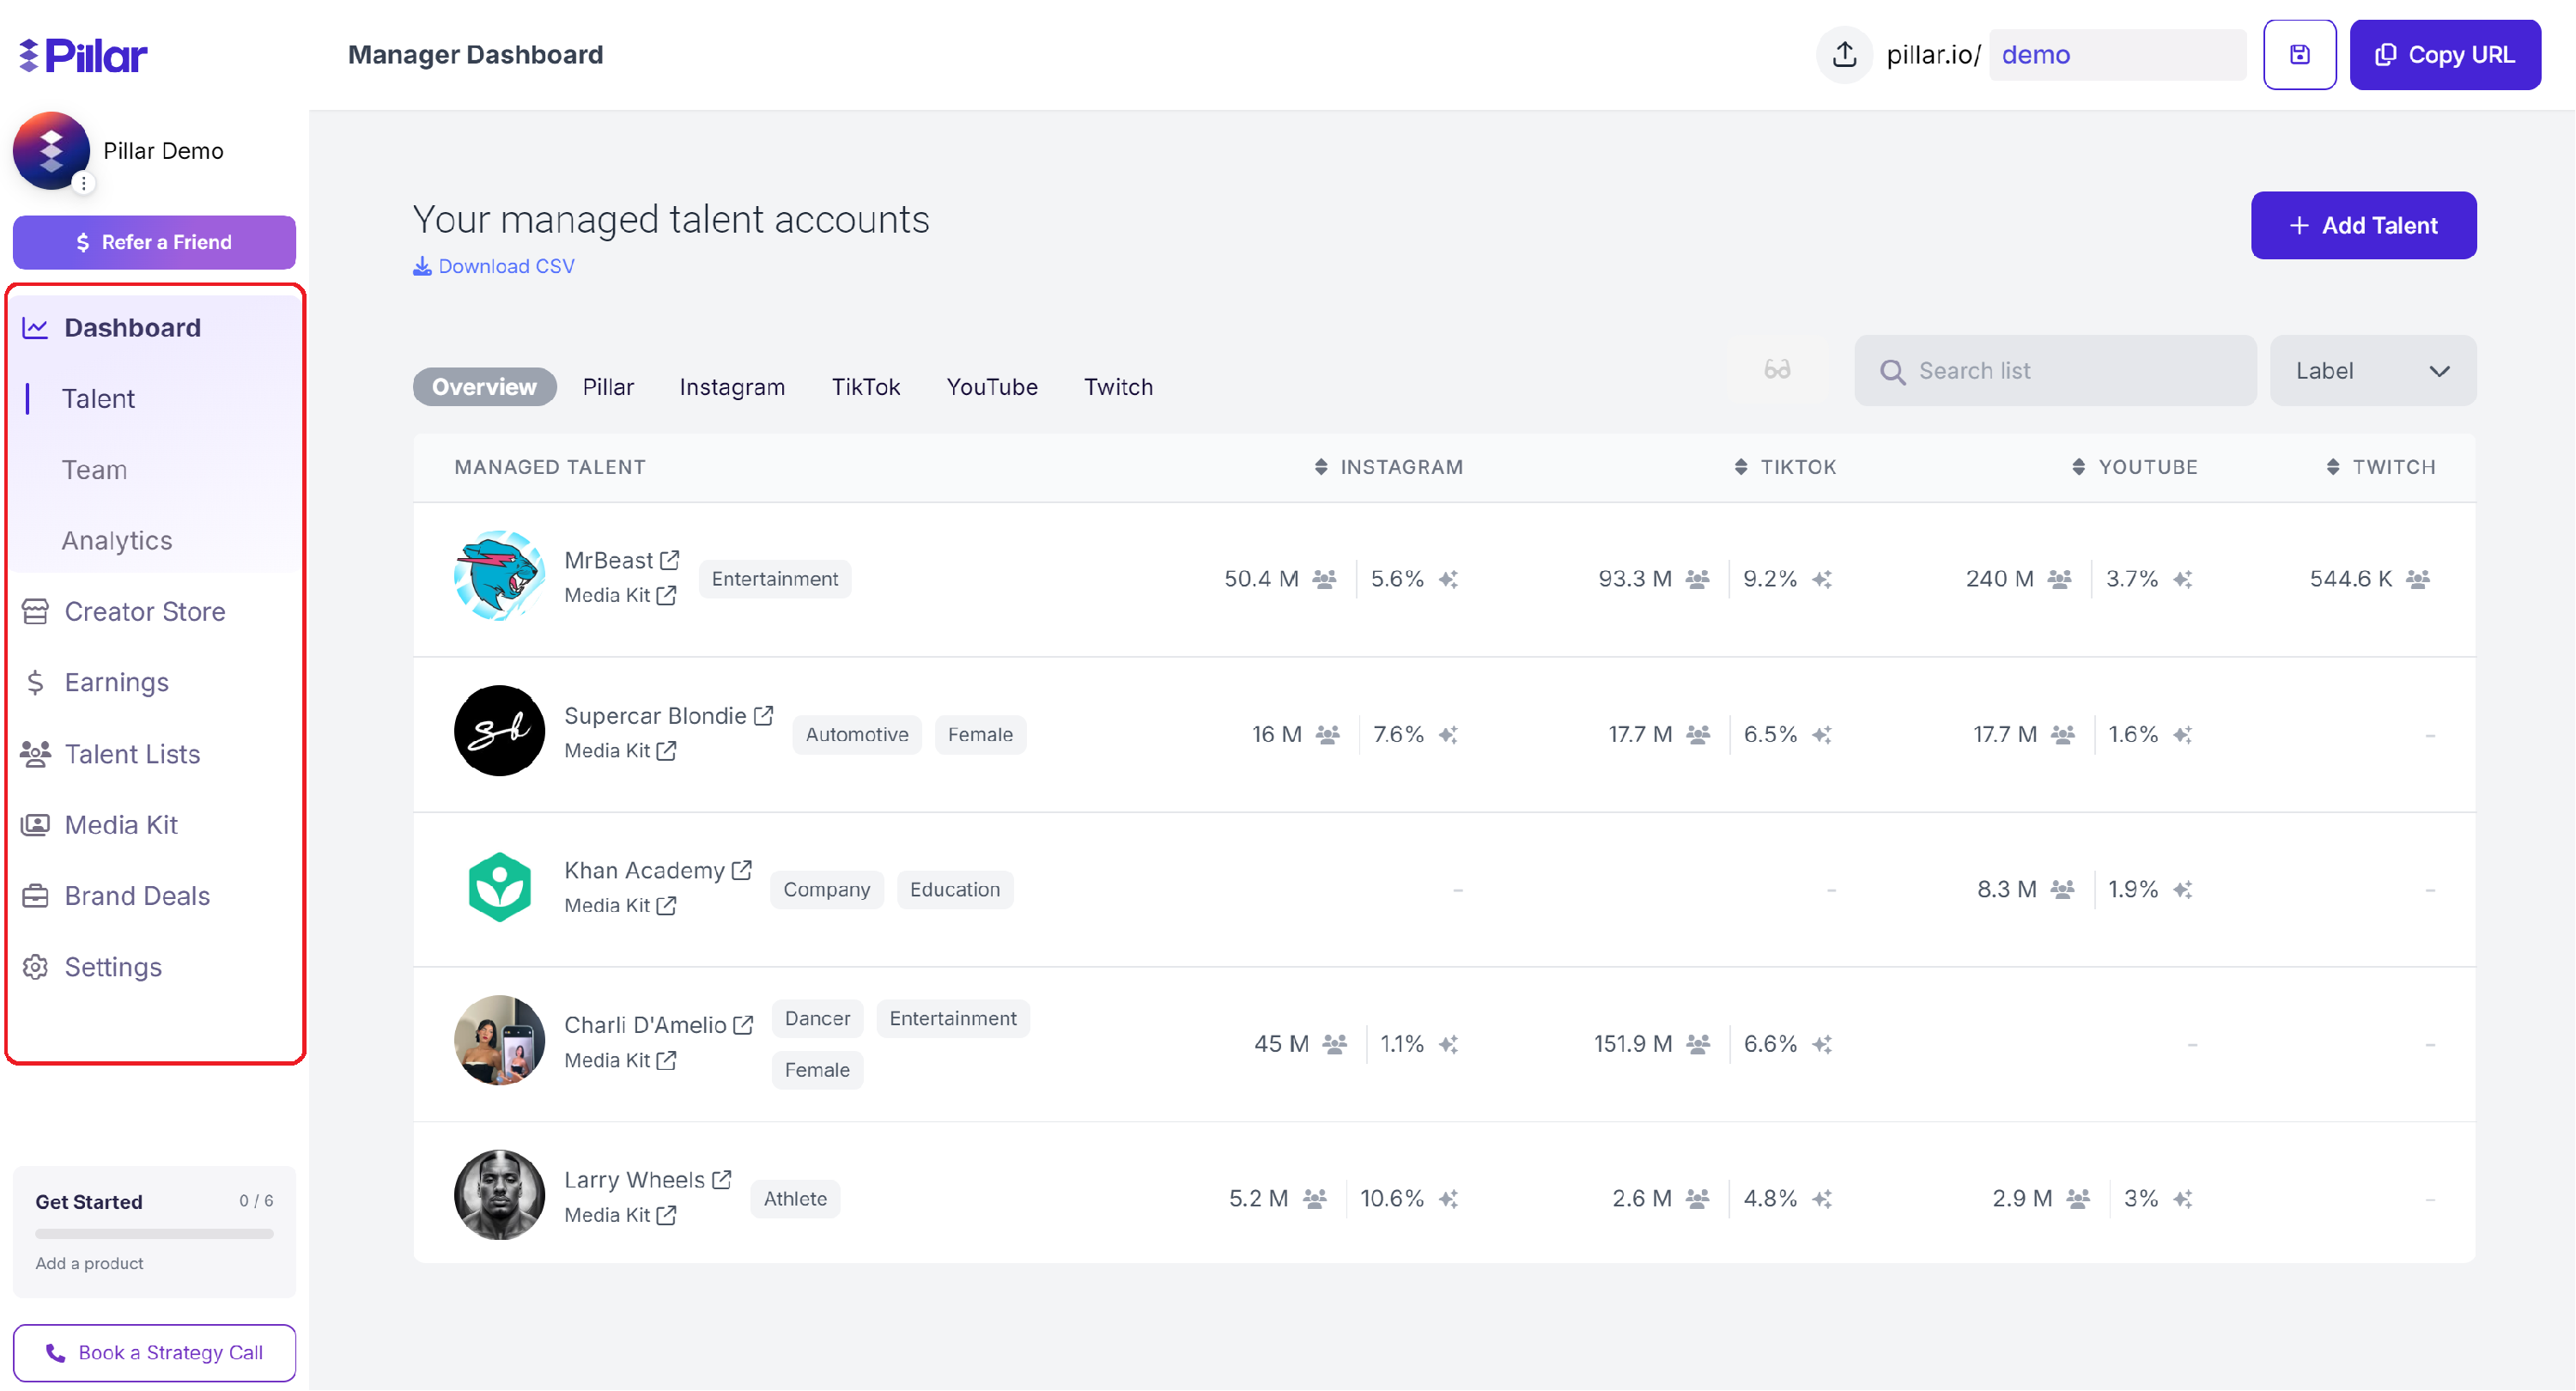
Task: Click the Add Talent button
Action: pyautogui.click(x=2363, y=225)
